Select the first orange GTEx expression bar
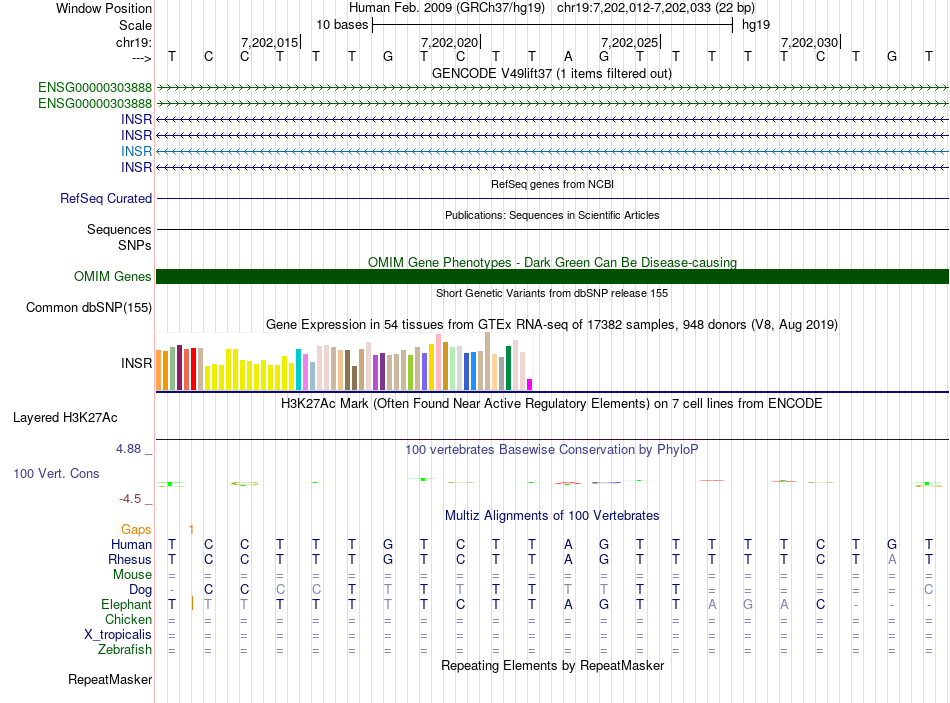This screenshot has width=950, height=703. coord(159,371)
